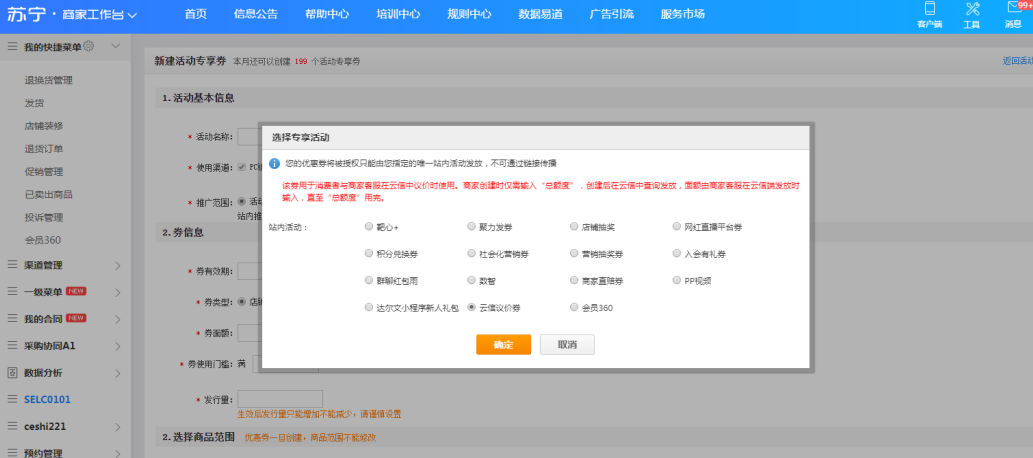Select the 群聊红包雨 radio option
The width and height of the screenshot is (1033, 458).
coord(368,280)
